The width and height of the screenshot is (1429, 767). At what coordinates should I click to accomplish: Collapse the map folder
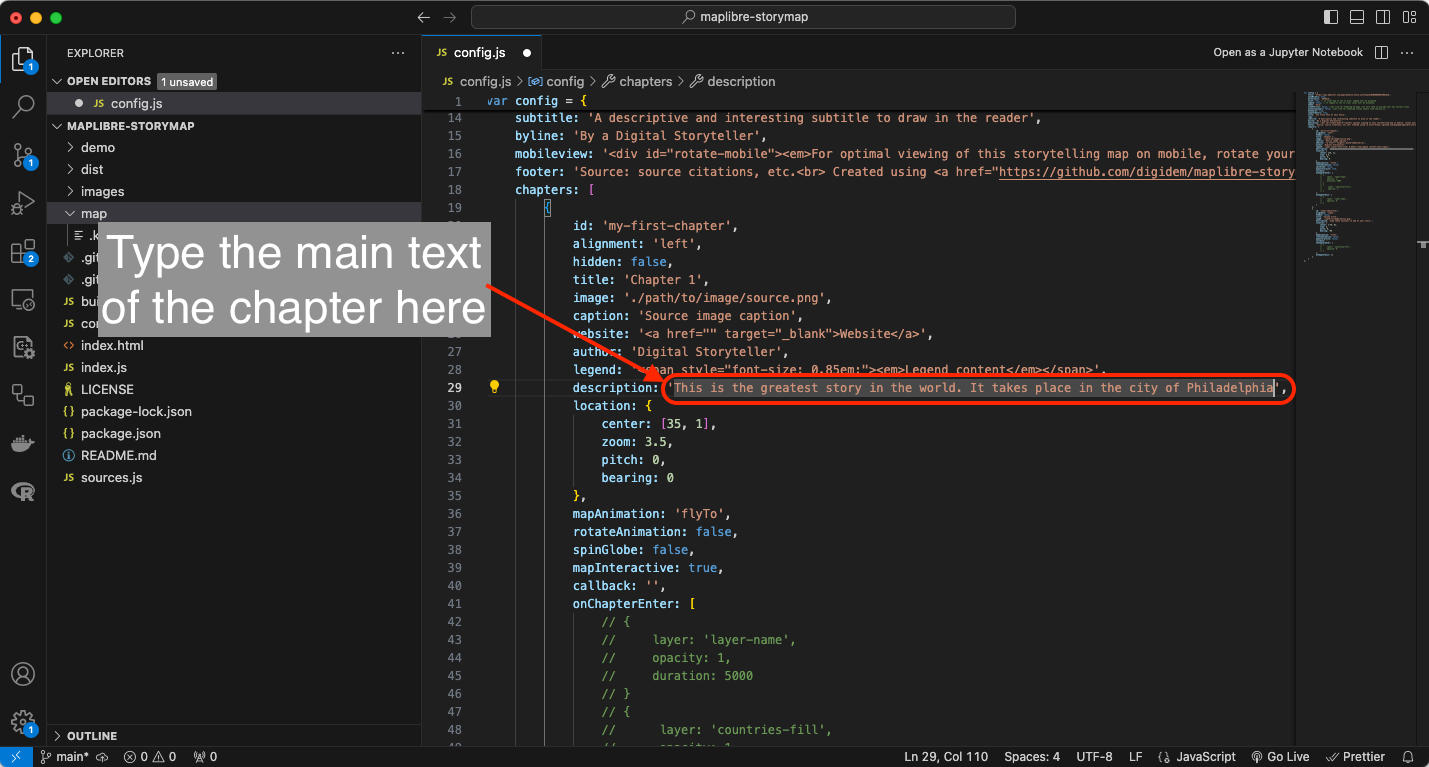point(94,213)
